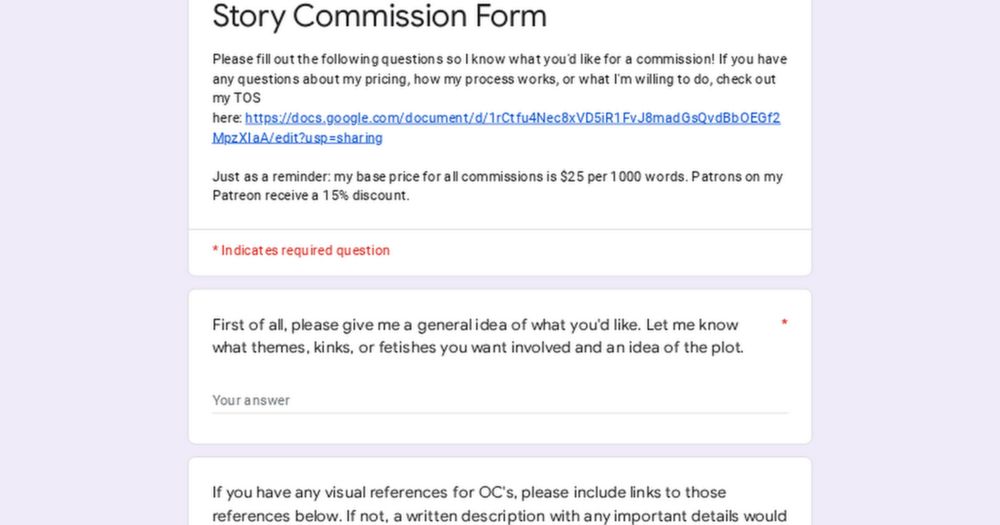The image size is (1000, 525).
Task: Click the underline beneath Your answer
Action: [x=500, y=413]
